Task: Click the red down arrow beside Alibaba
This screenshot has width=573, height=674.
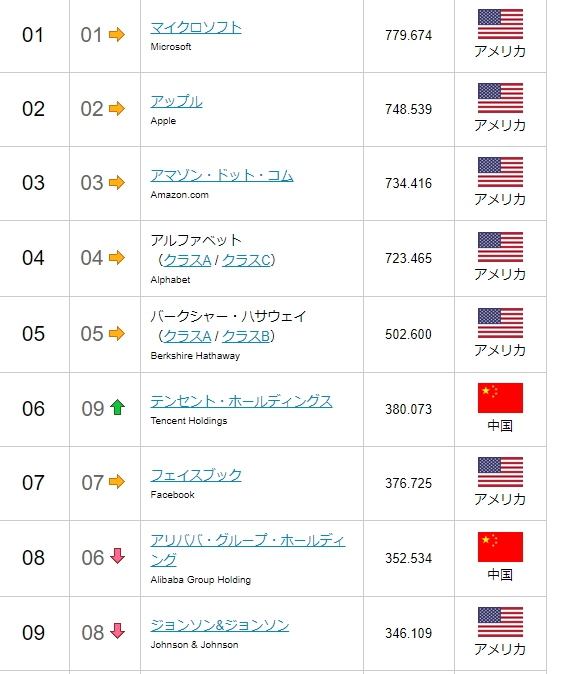Action: (x=117, y=556)
